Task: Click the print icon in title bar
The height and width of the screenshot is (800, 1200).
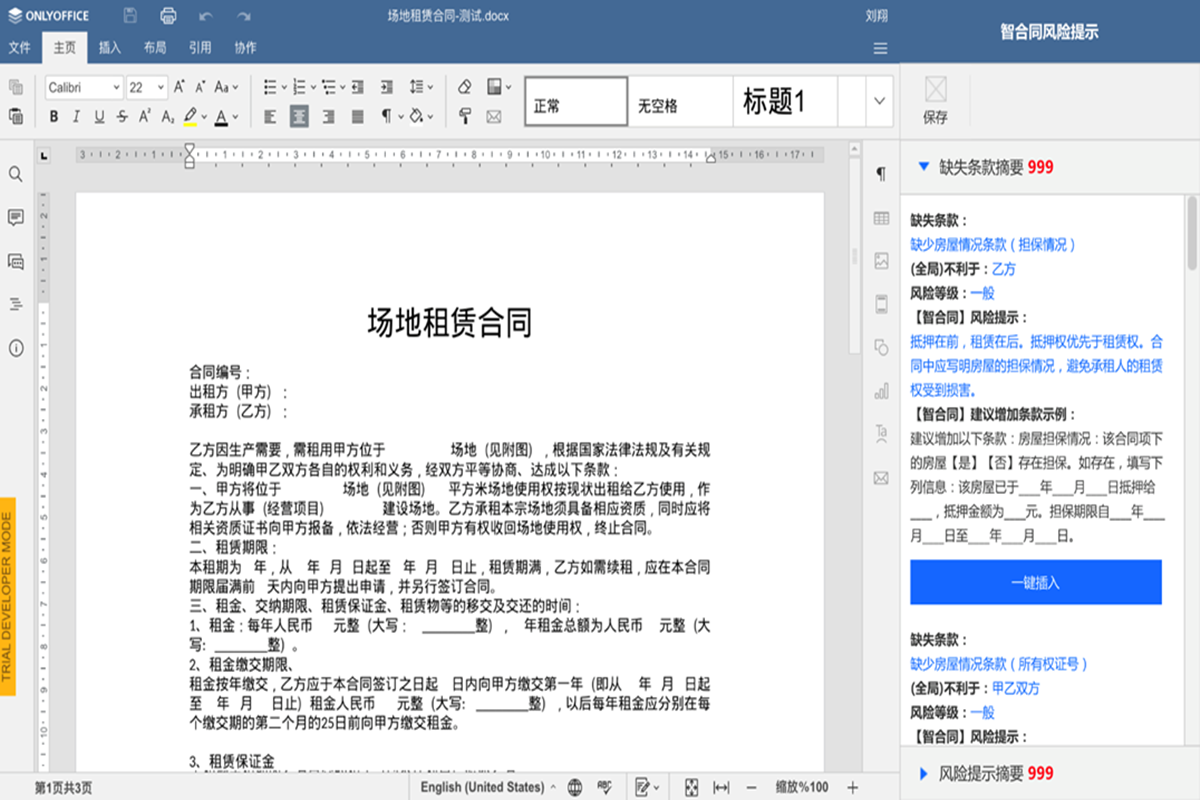Action: point(168,16)
